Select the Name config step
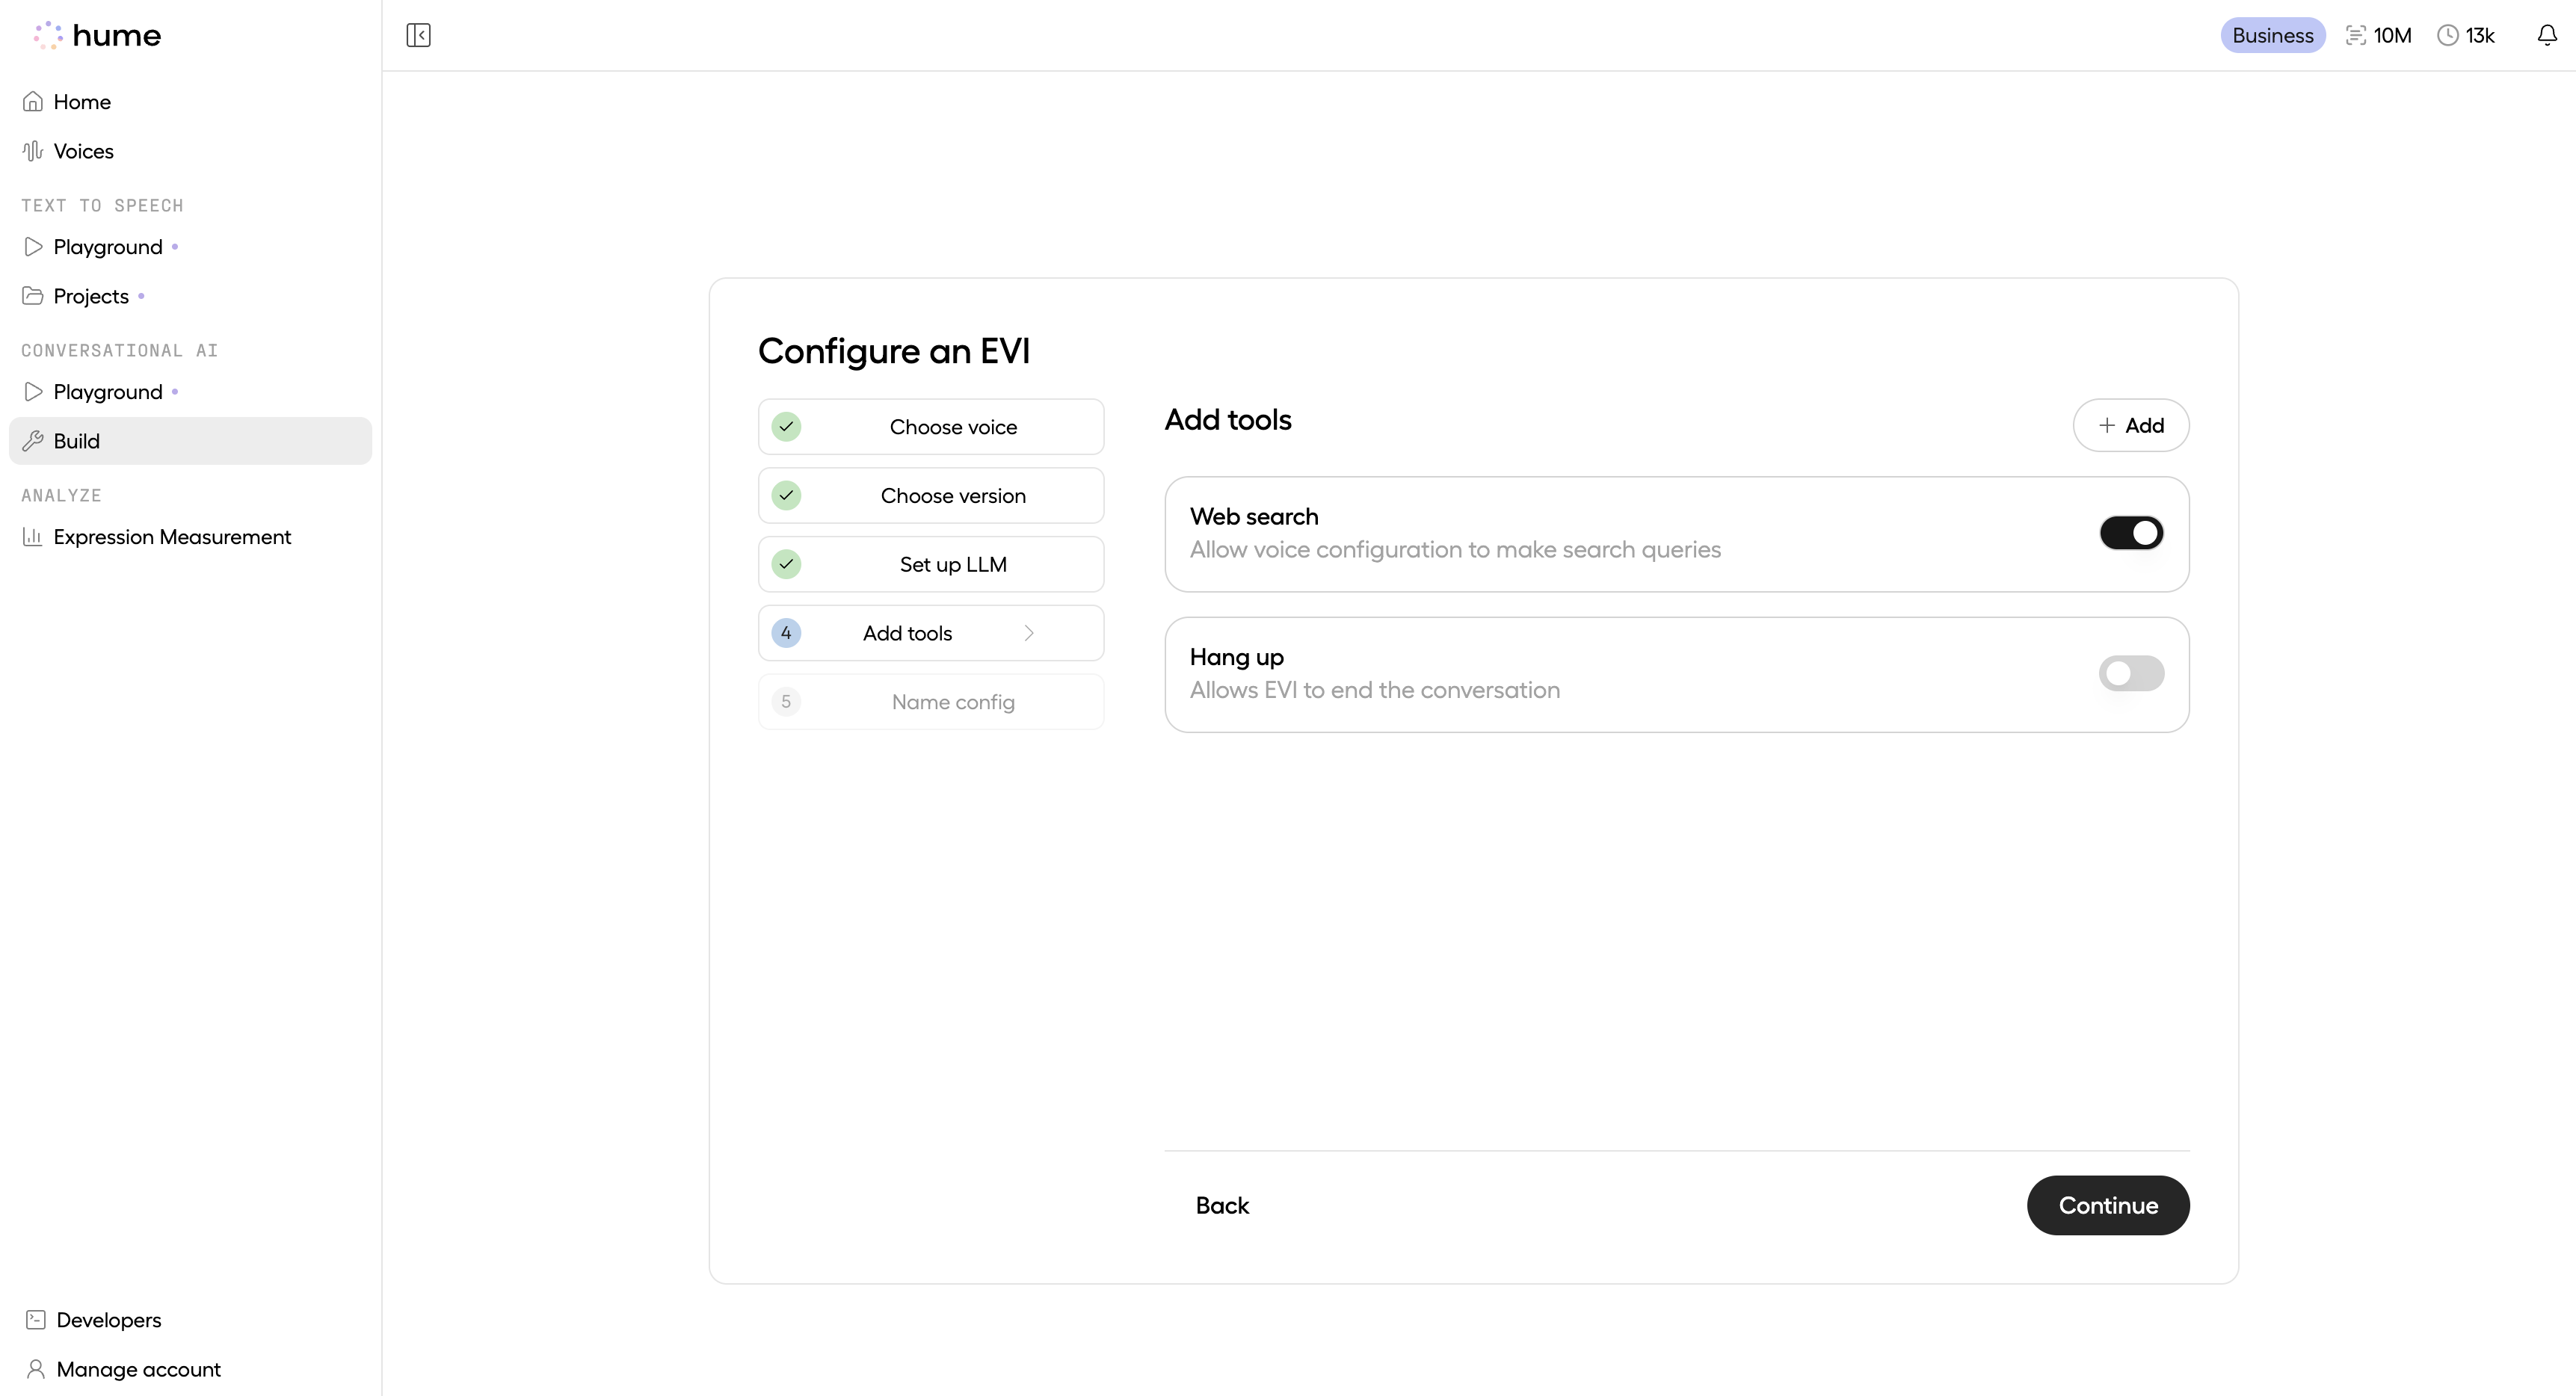Image resolution: width=2576 pixels, height=1396 pixels. [x=930, y=701]
